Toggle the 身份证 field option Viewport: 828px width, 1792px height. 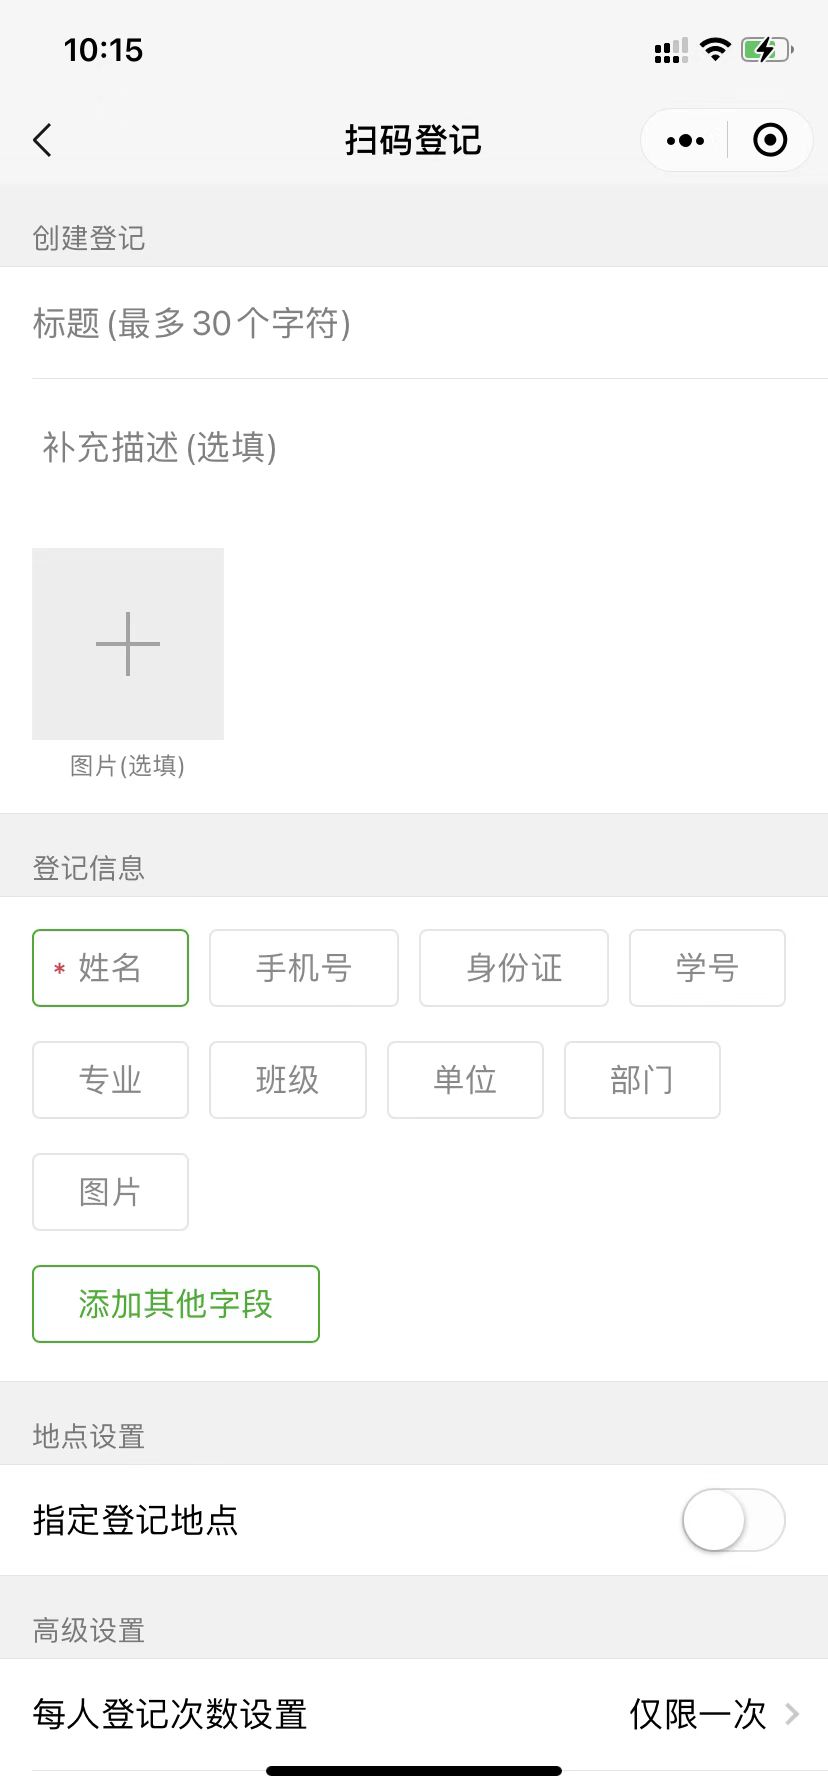pyautogui.click(x=514, y=968)
